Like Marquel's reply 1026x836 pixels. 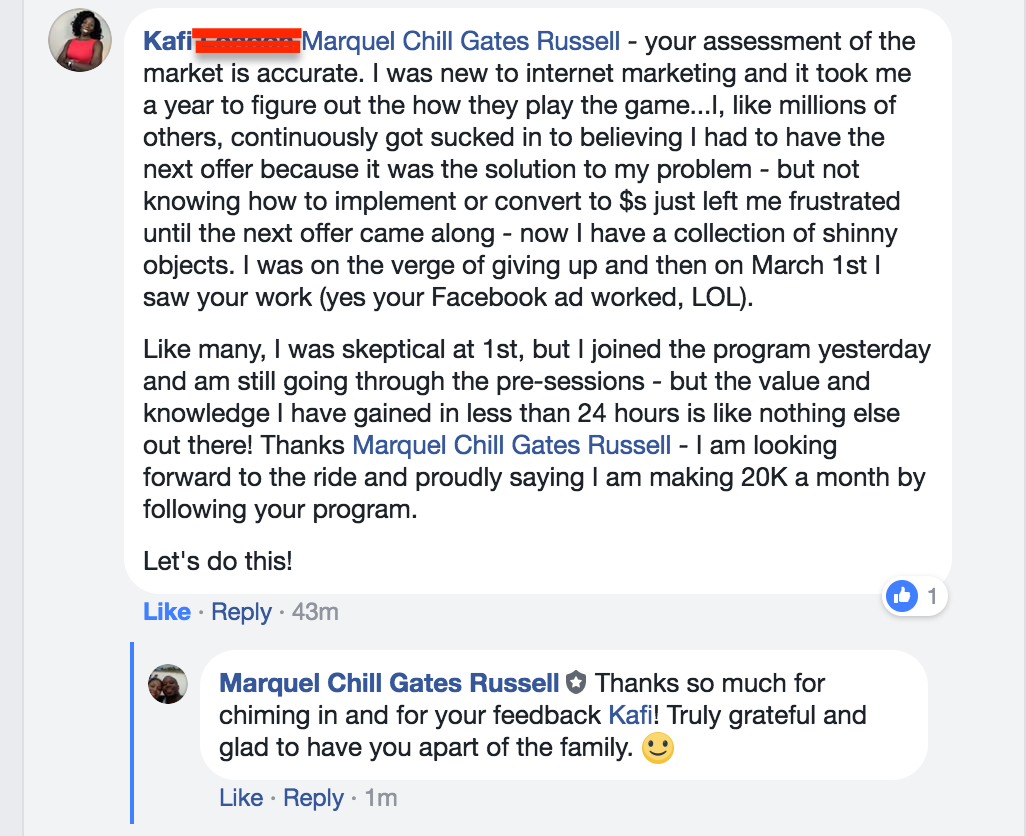[x=241, y=798]
